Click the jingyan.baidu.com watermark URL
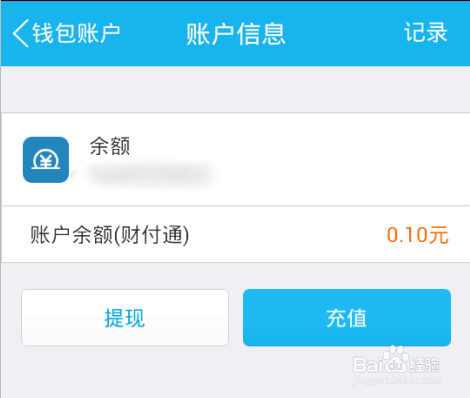This screenshot has height=398, width=470. coord(397,380)
